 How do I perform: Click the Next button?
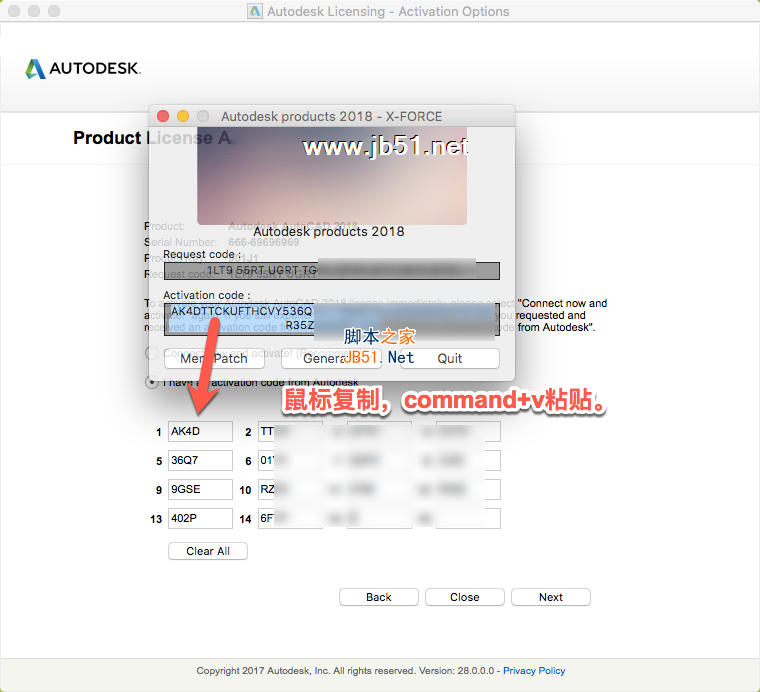click(551, 597)
